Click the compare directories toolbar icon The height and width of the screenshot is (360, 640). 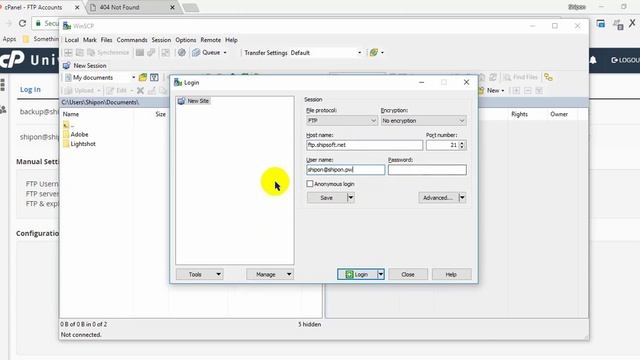point(68,52)
